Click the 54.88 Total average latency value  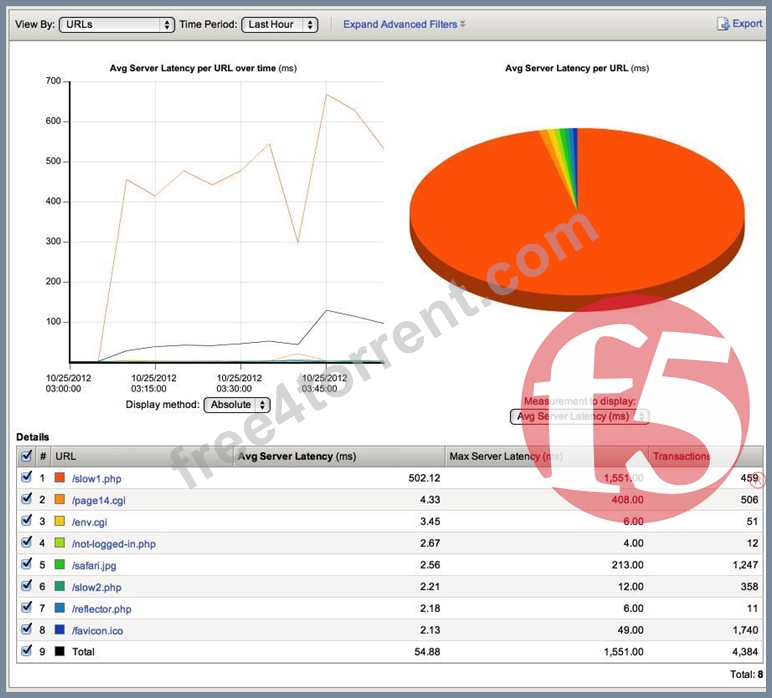coord(427,652)
